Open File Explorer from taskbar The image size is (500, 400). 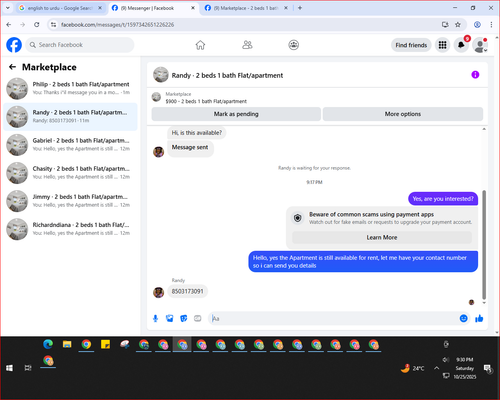[67, 344]
